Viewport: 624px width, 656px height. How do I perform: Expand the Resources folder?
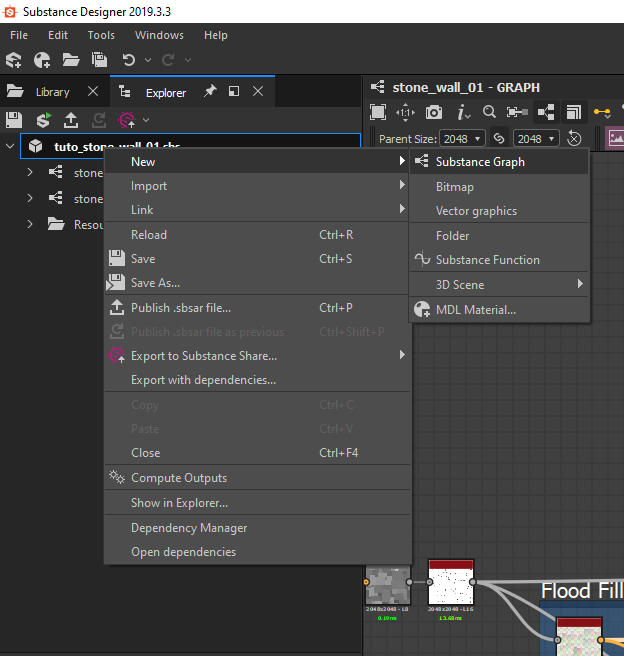[30, 224]
